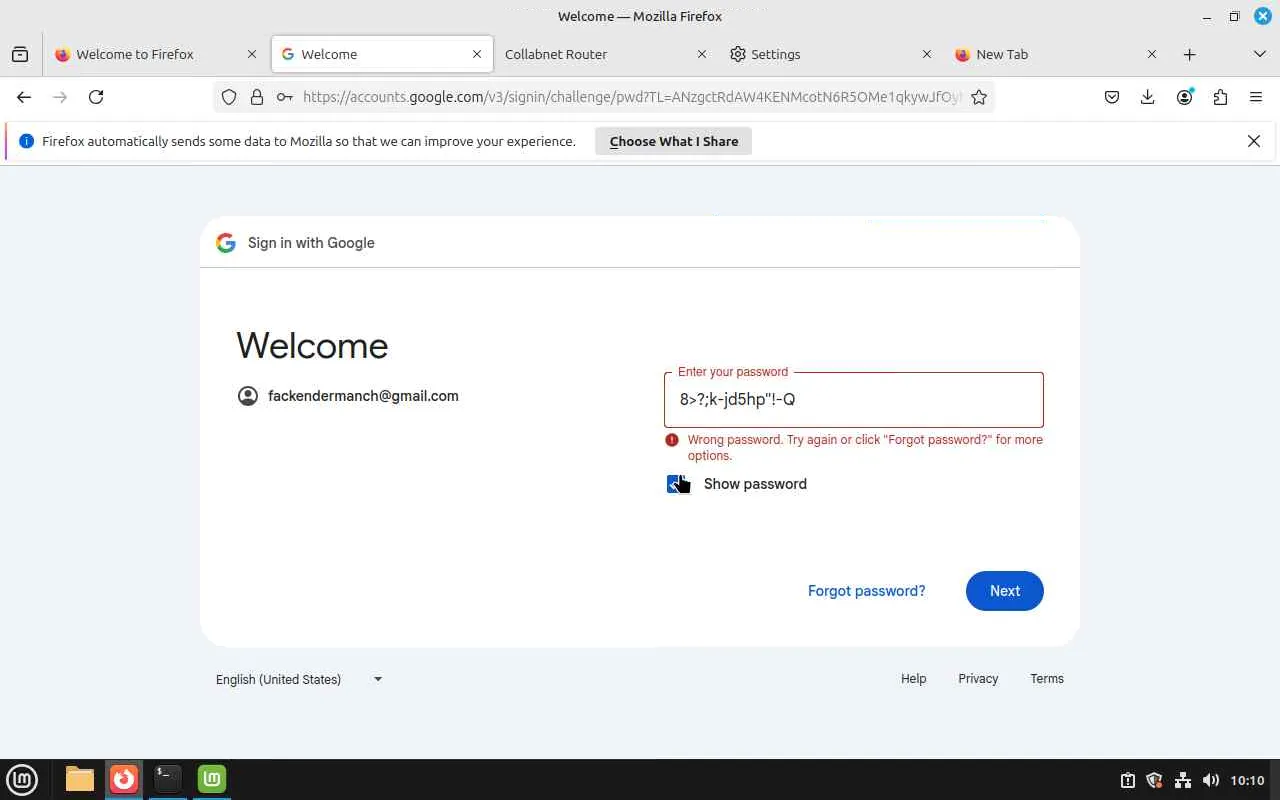Click the Forgot password? link
The image size is (1280, 800).
[x=867, y=591]
